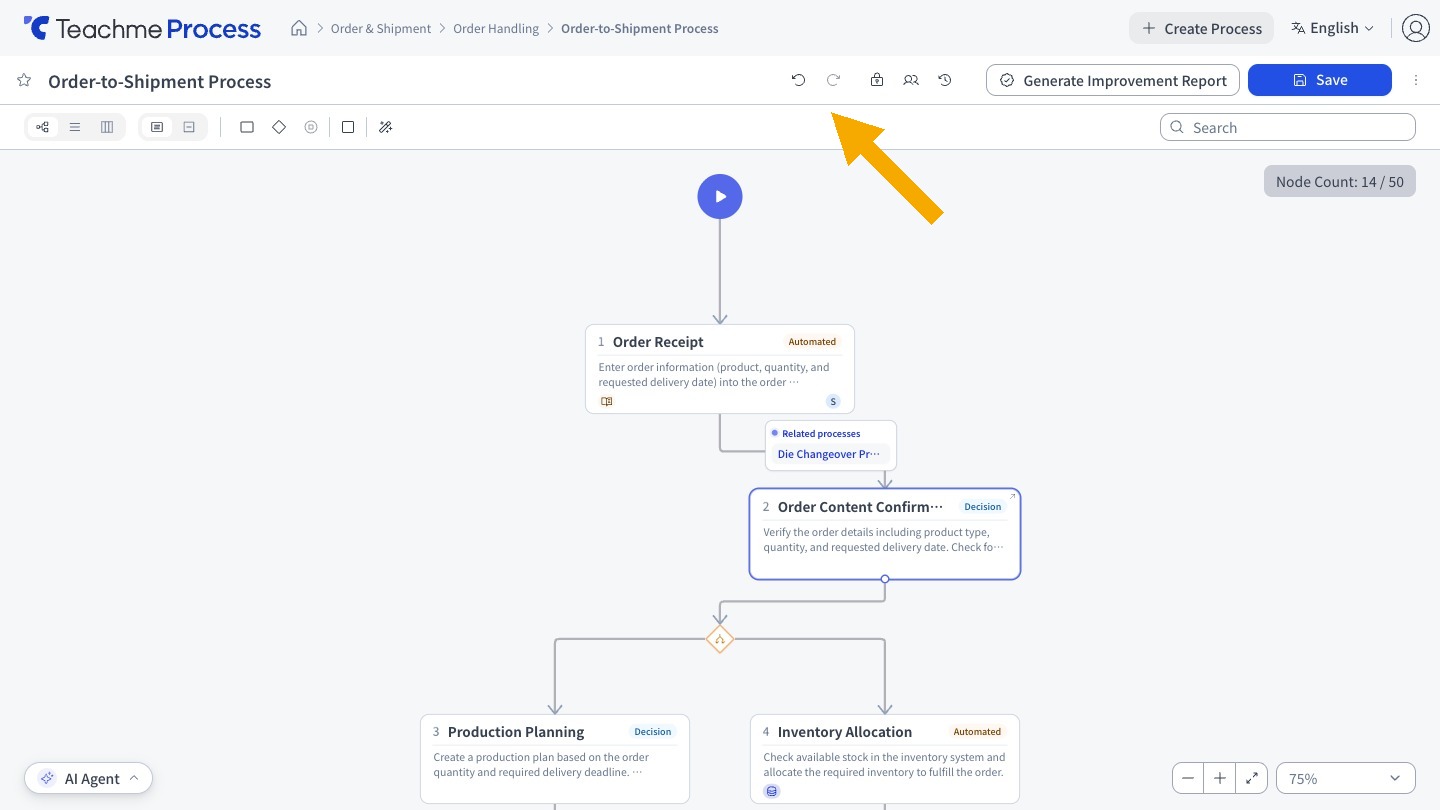Image resolution: width=1440 pixels, height=810 pixels.
Task: Undo the last edit
Action: [x=798, y=80]
